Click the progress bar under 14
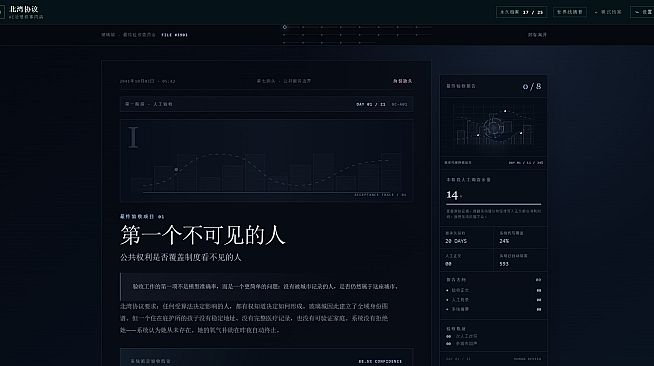 pyautogui.click(x=493, y=204)
